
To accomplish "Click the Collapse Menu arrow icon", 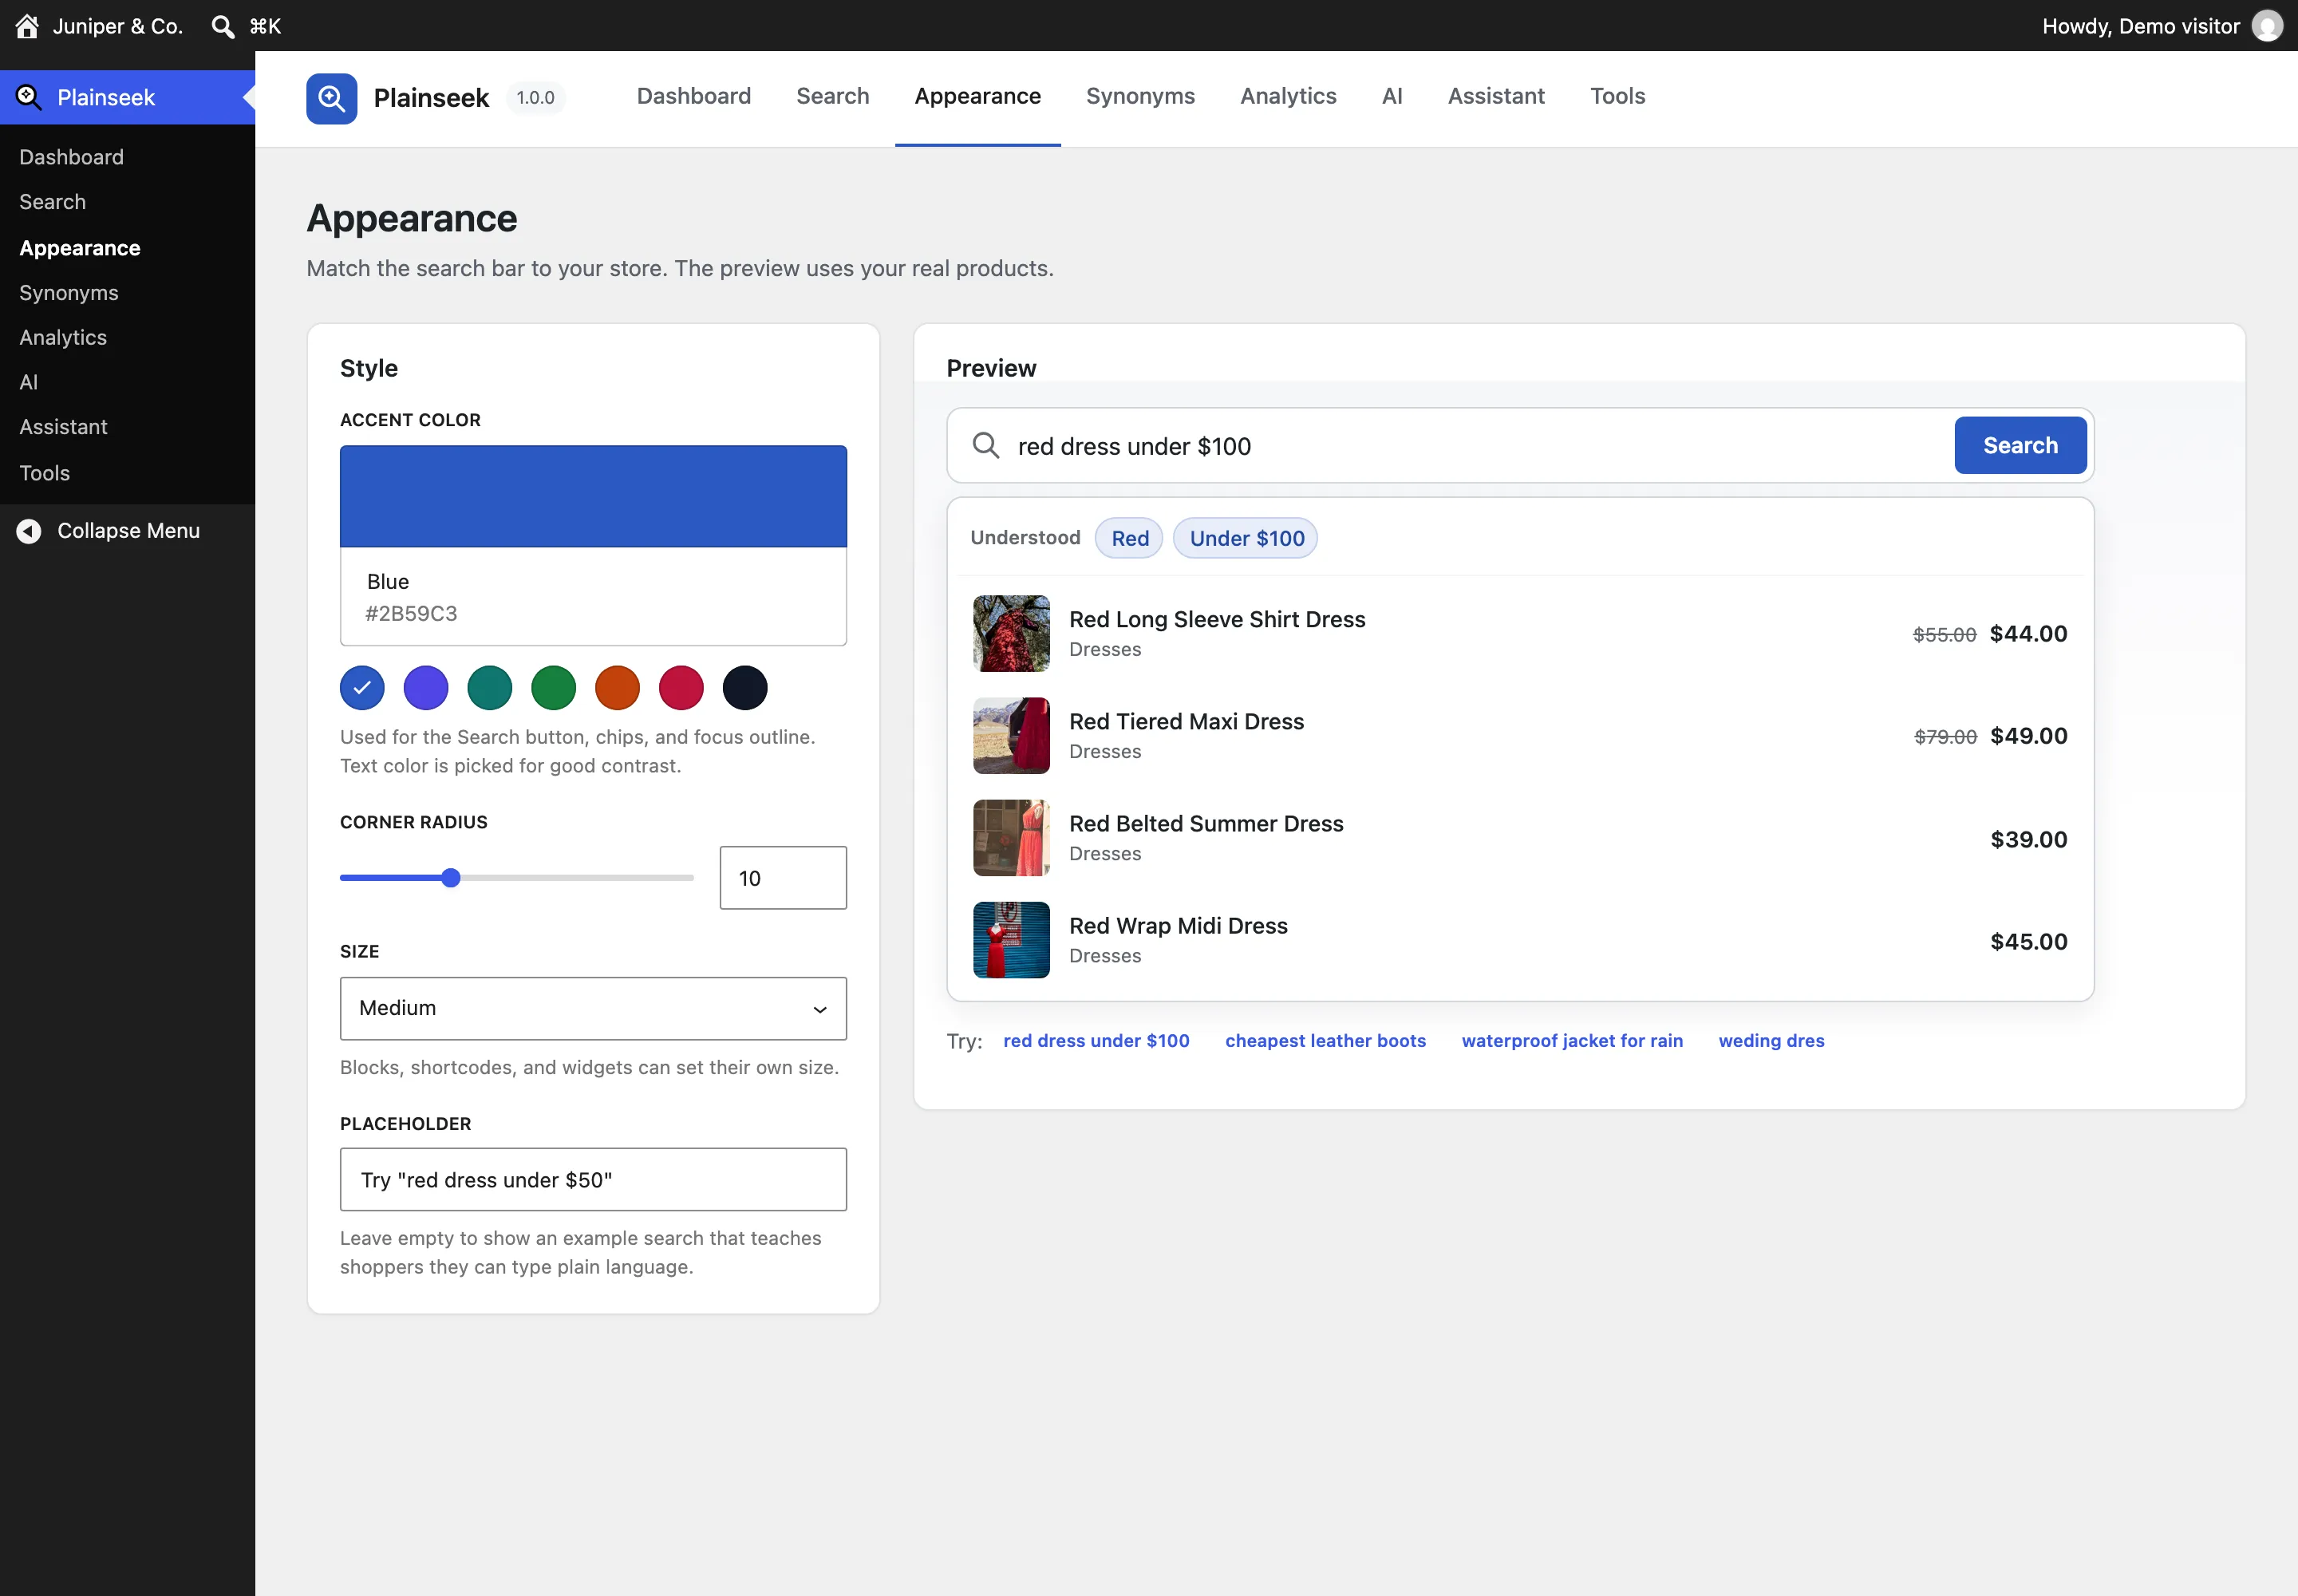I will point(28,531).
